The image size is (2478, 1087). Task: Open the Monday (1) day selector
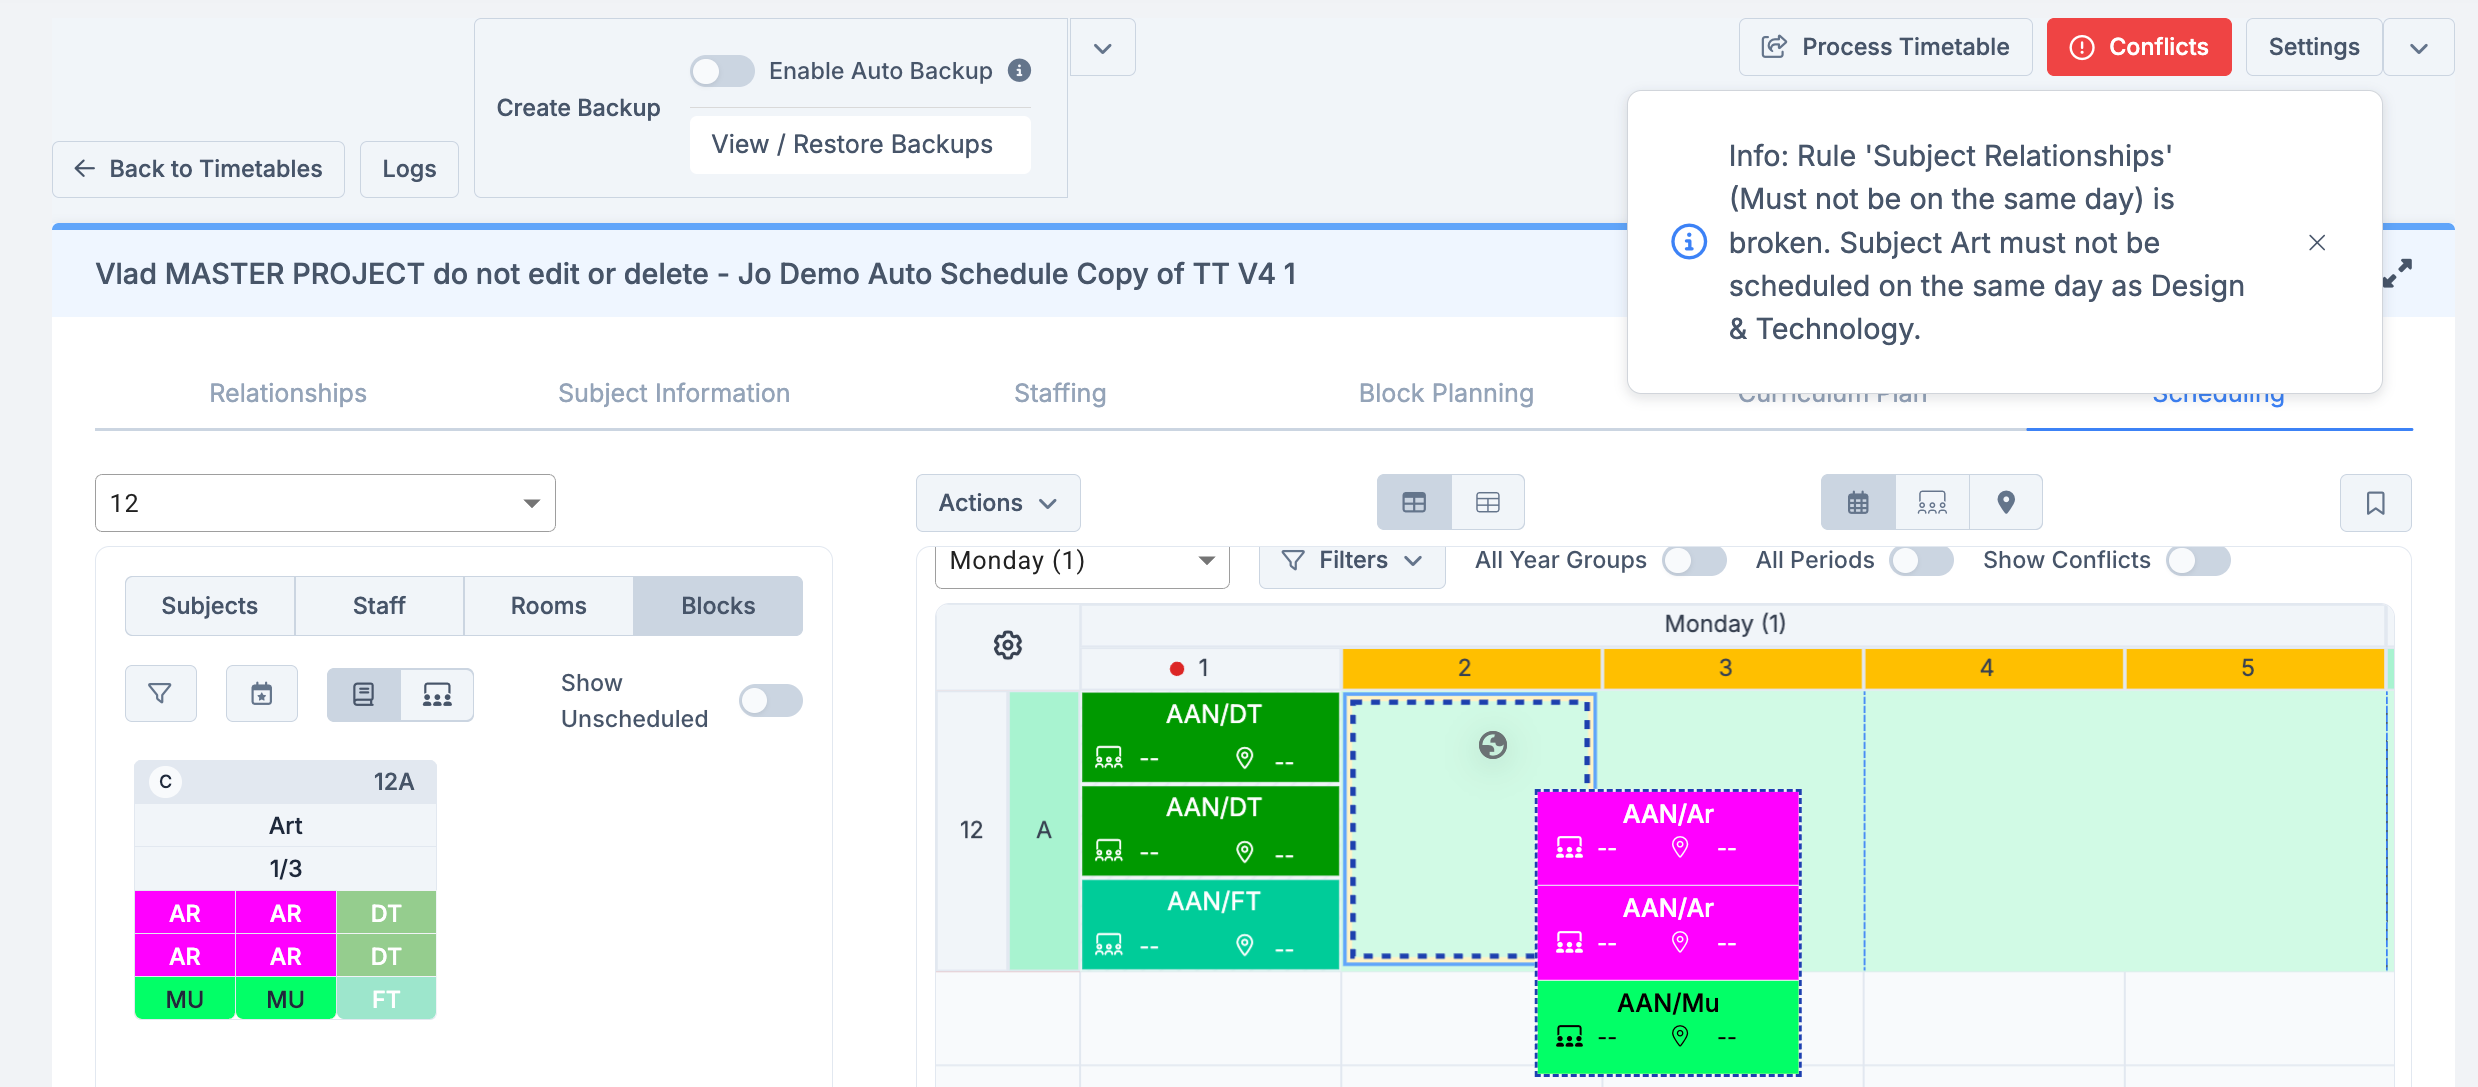point(1081,561)
